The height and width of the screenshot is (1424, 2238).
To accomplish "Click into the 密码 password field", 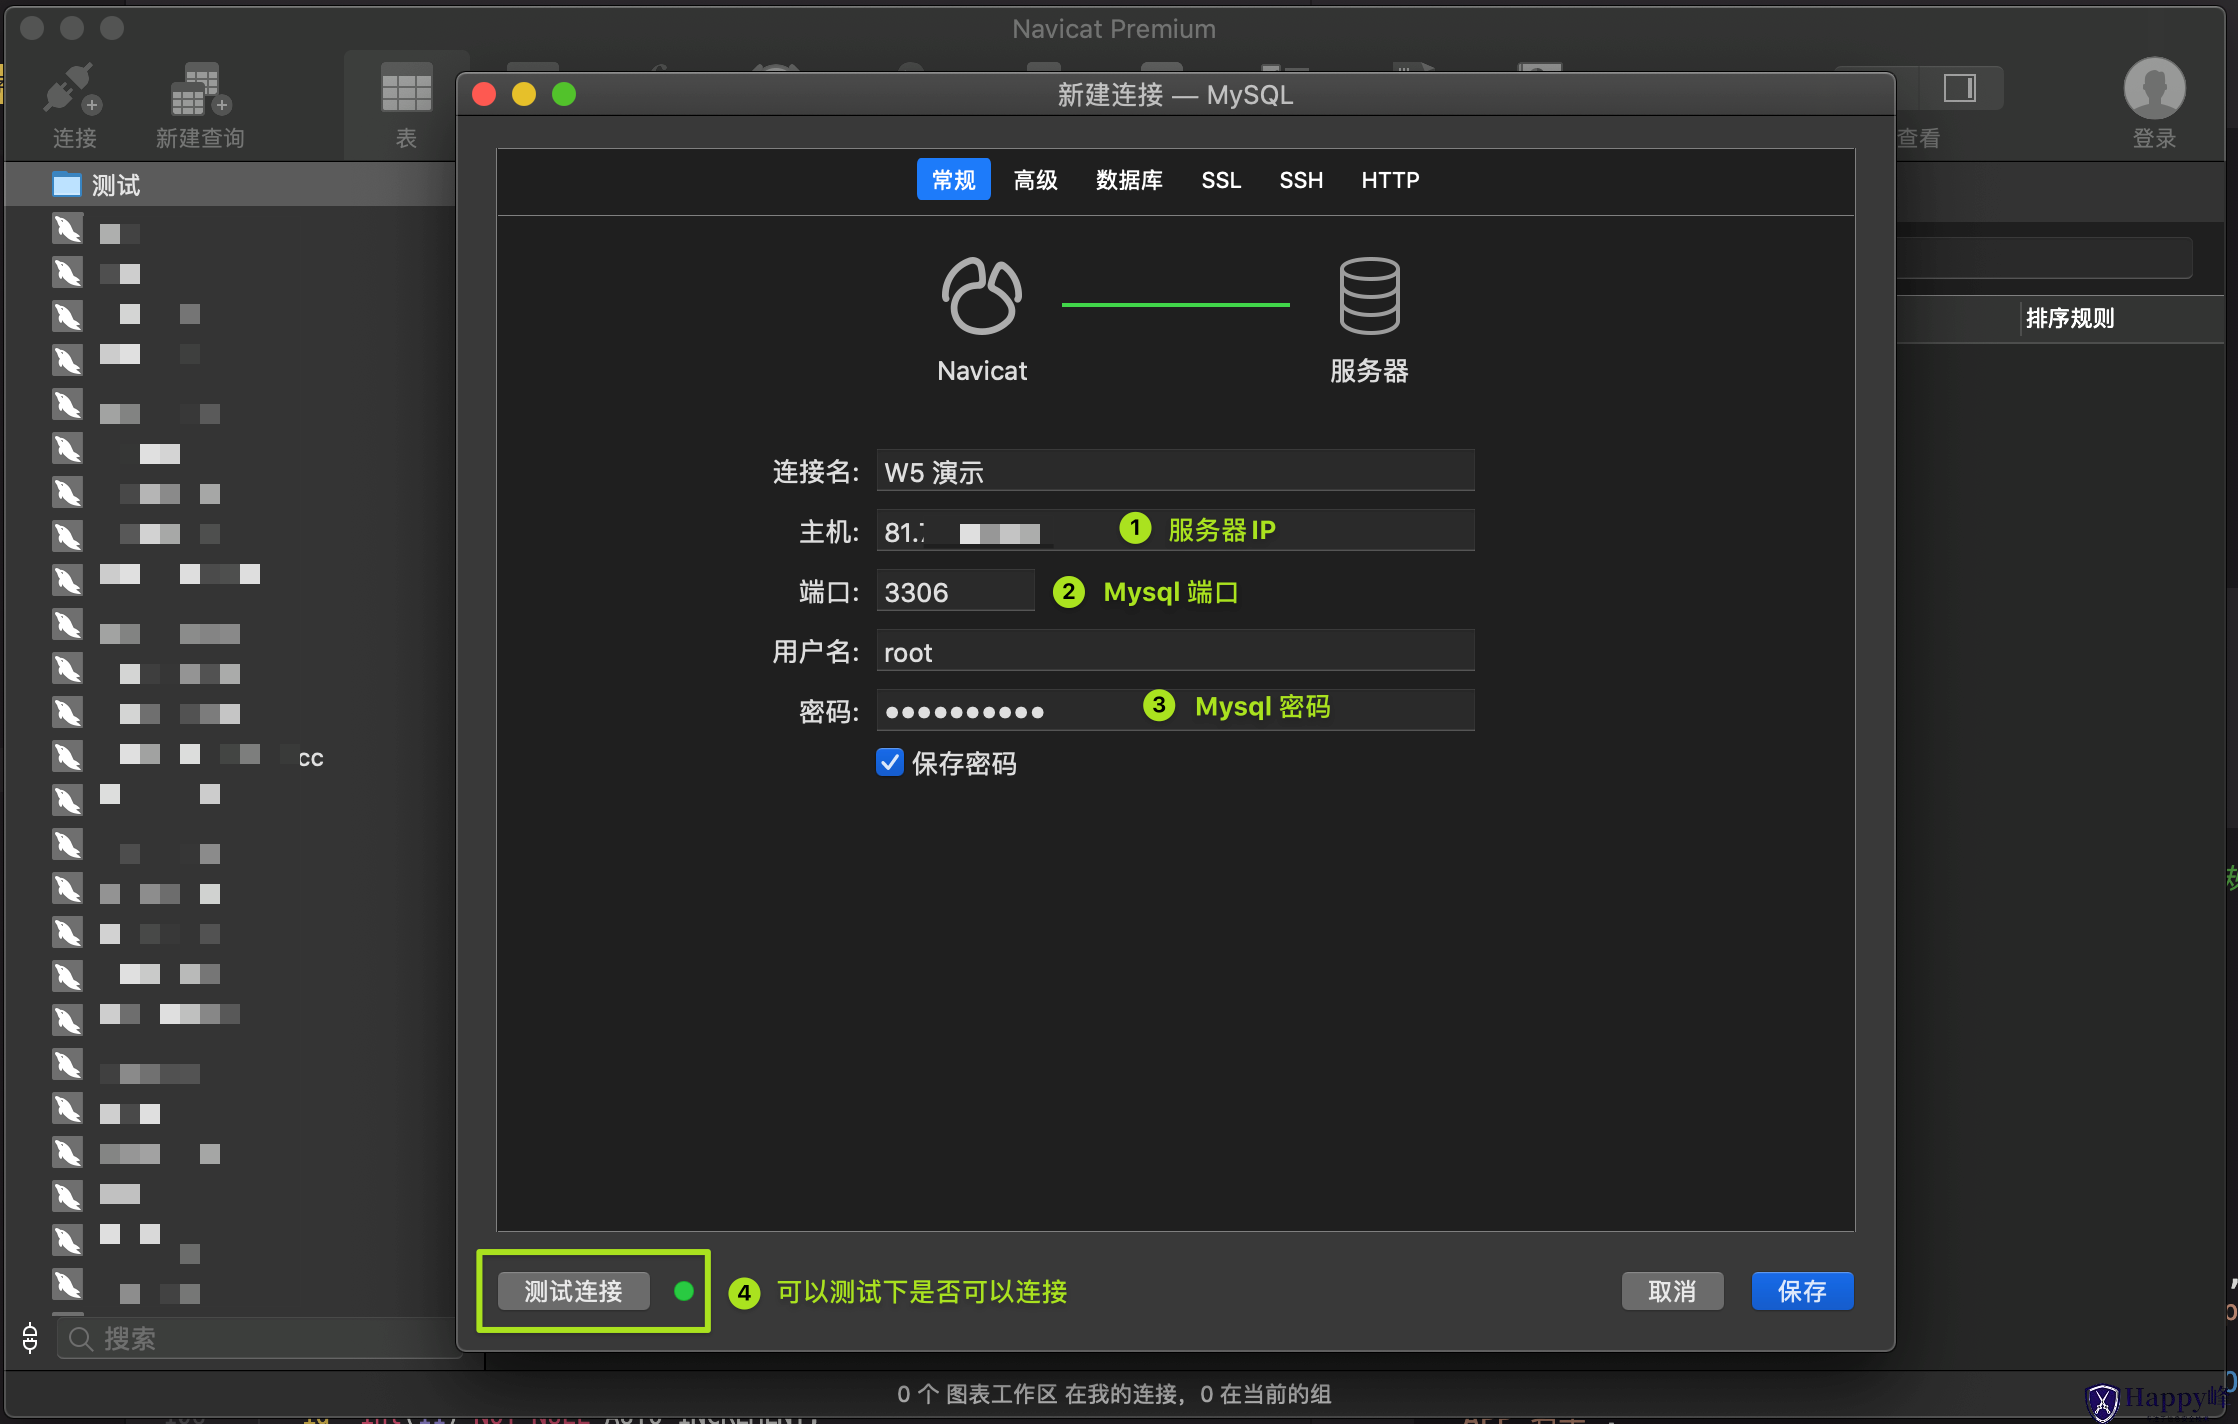I will pyautogui.click(x=1175, y=711).
